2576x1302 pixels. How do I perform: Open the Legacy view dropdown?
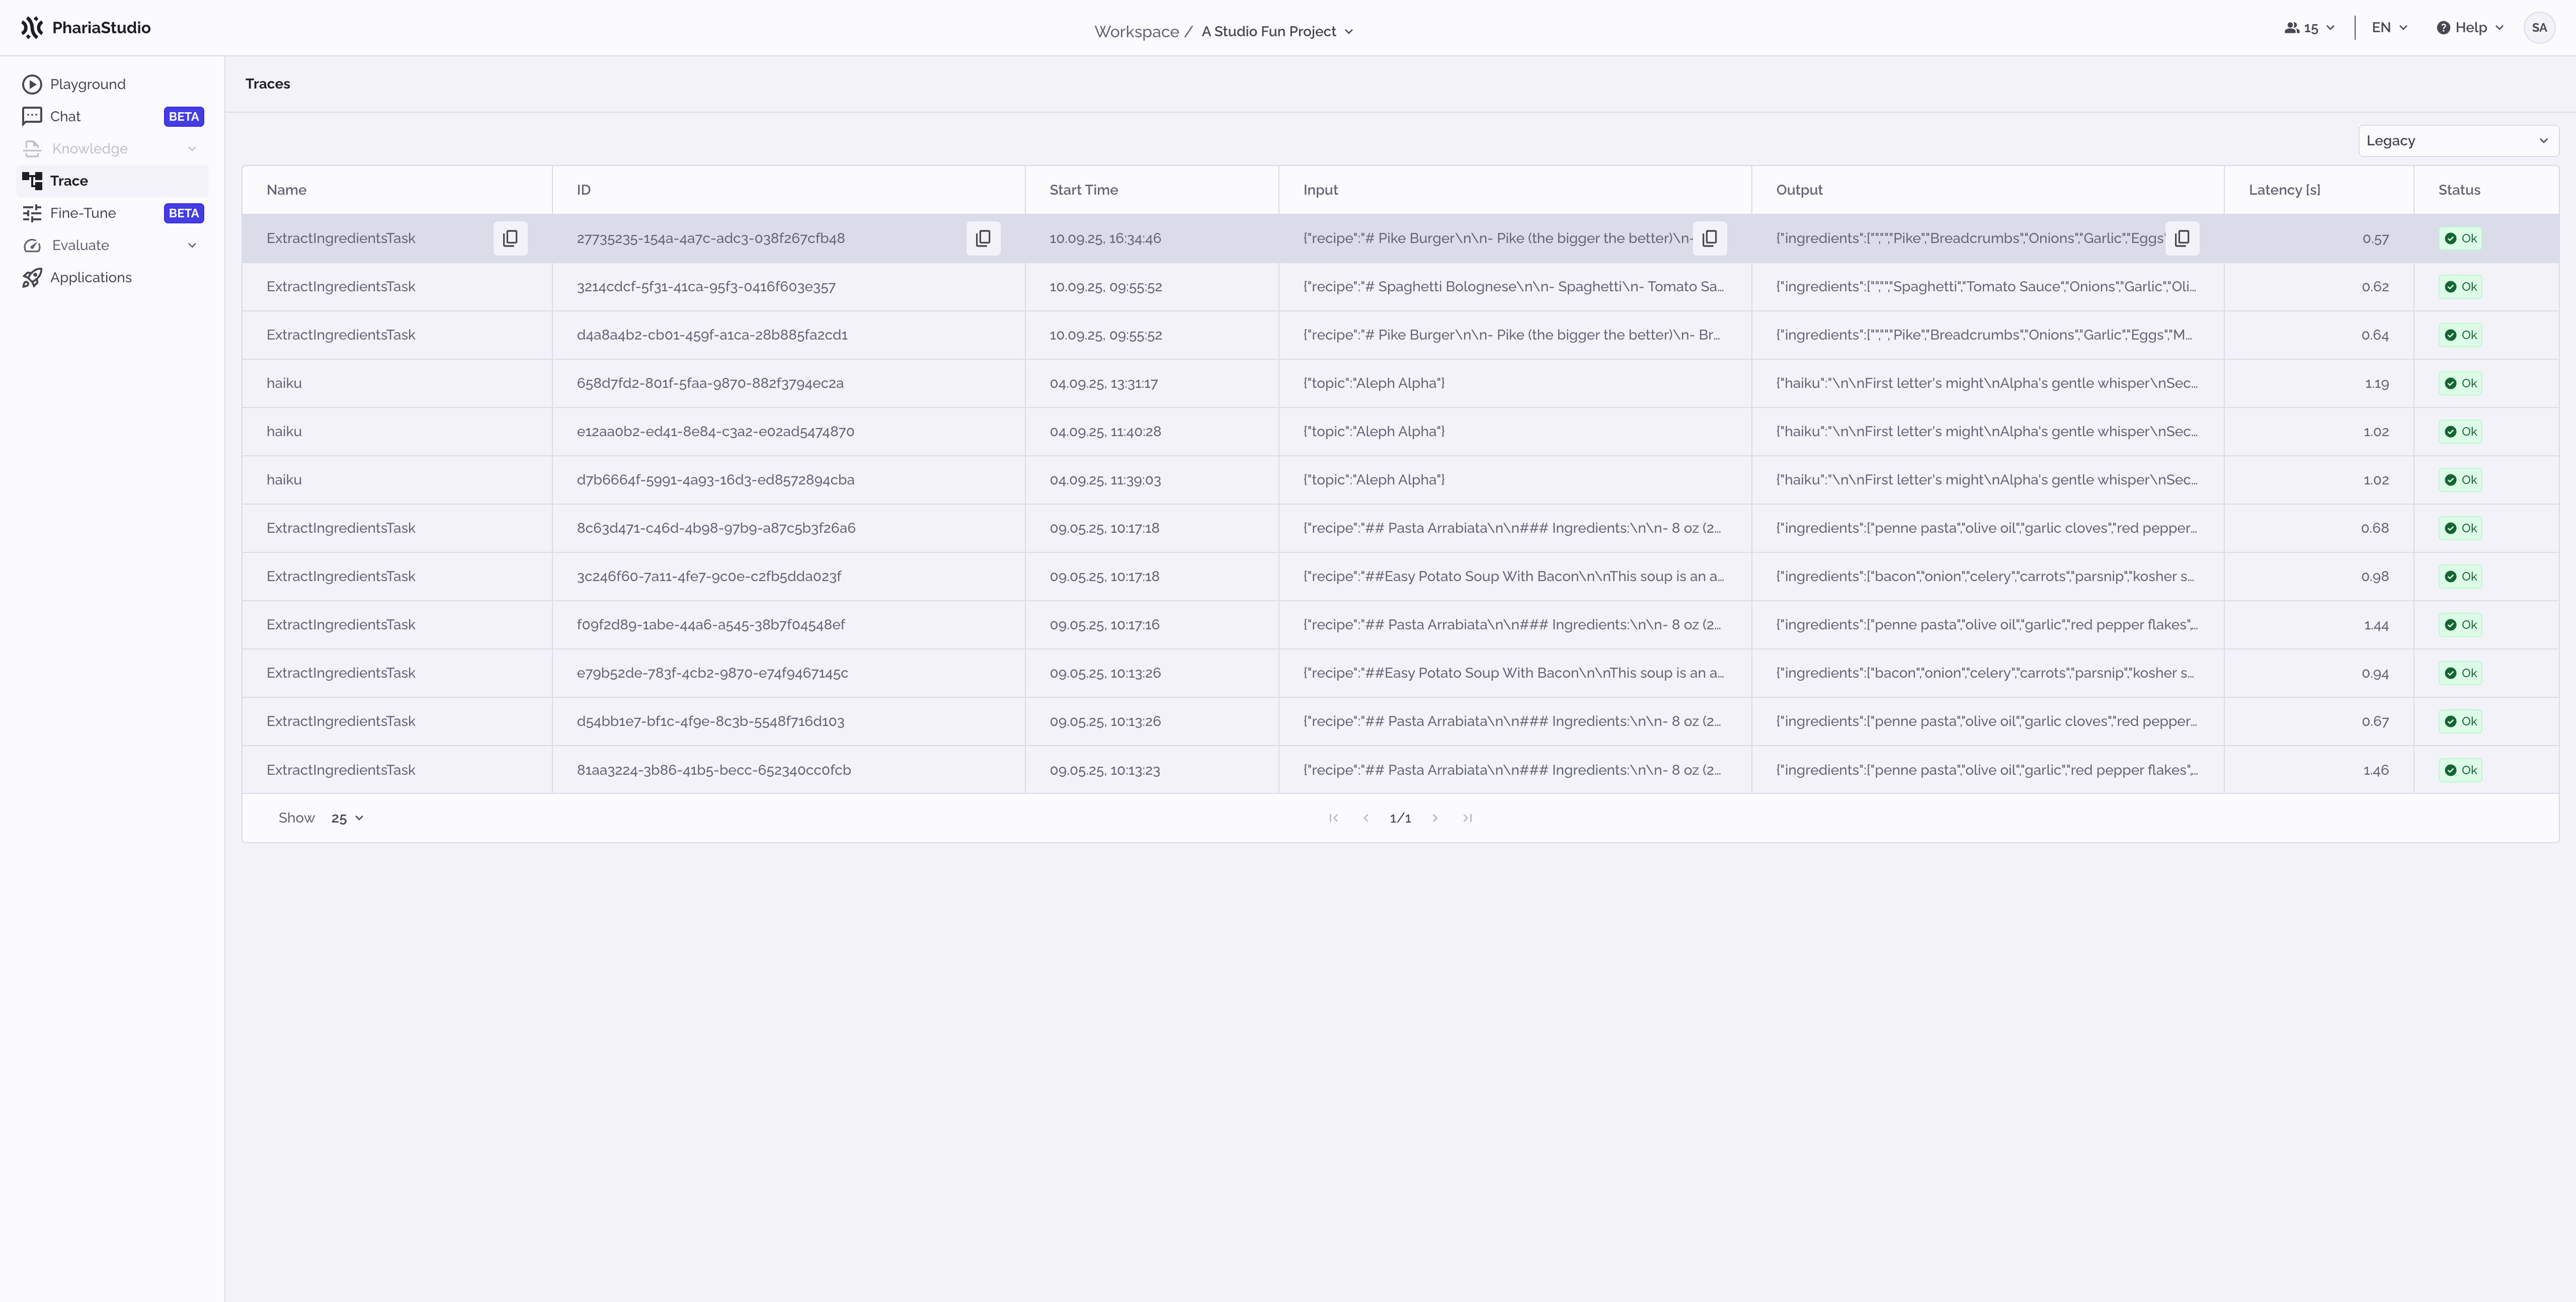tap(2457, 141)
